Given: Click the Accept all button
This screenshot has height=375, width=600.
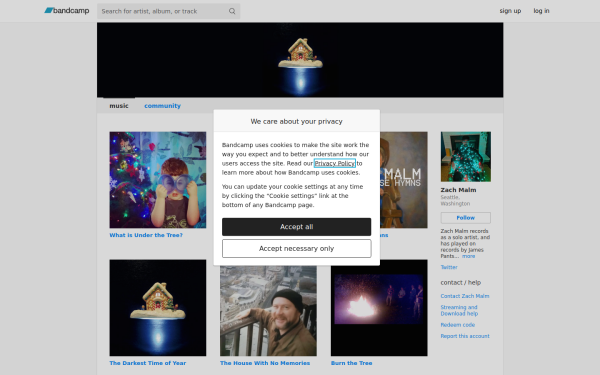Looking at the screenshot, I should (297, 227).
